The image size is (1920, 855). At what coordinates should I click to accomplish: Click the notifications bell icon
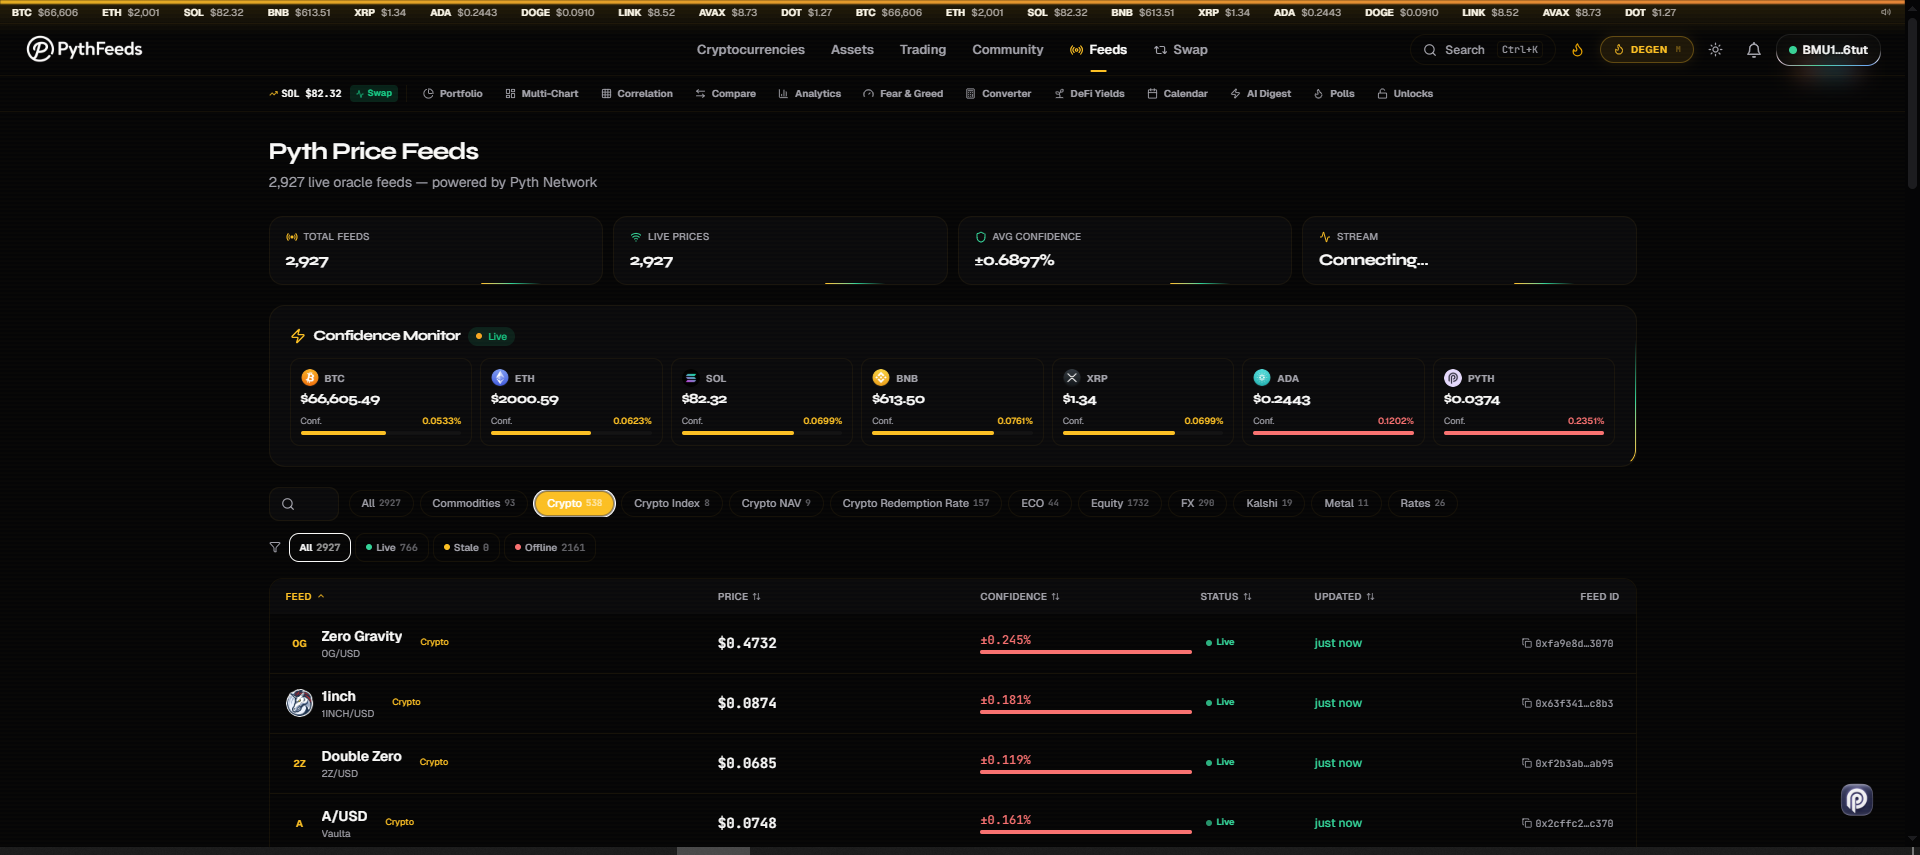click(1753, 50)
